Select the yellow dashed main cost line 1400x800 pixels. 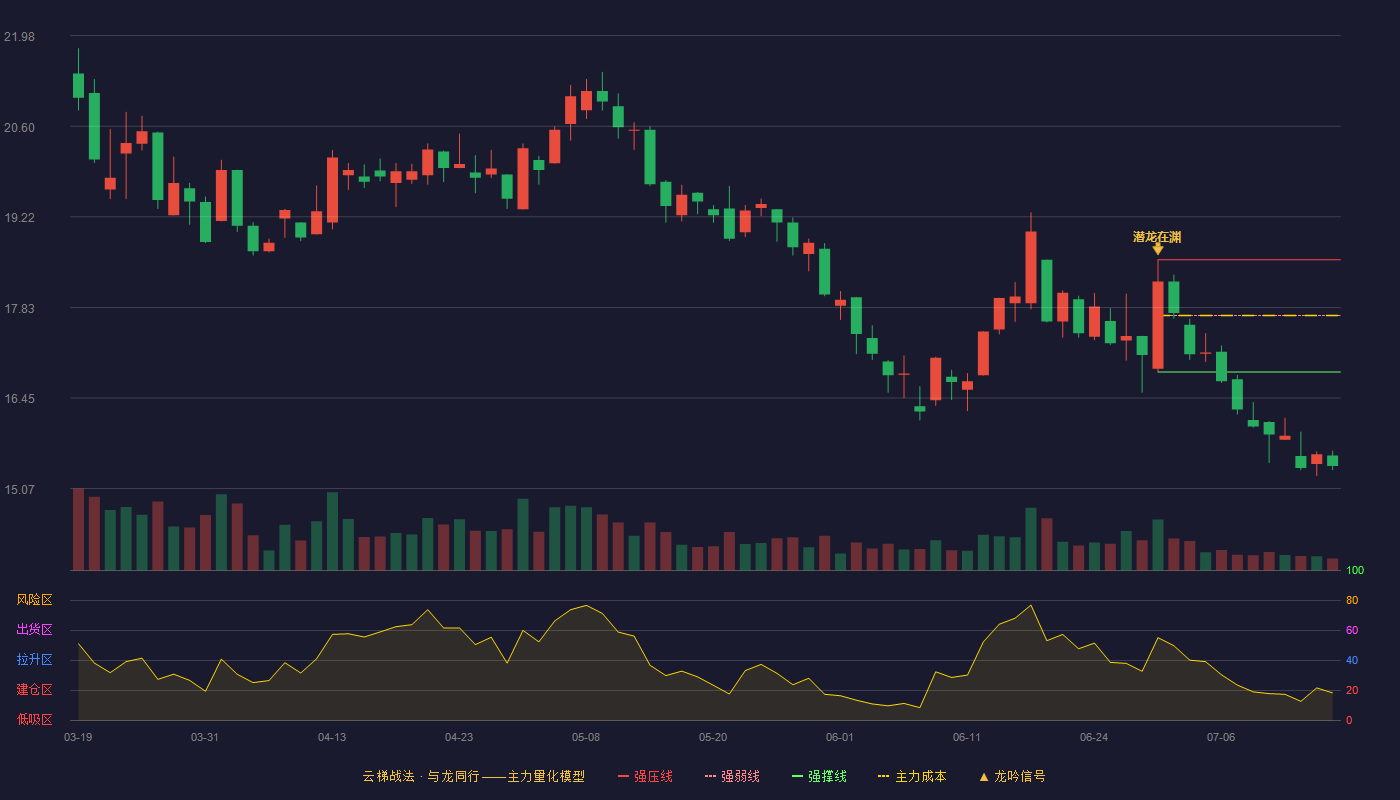[1249, 315]
